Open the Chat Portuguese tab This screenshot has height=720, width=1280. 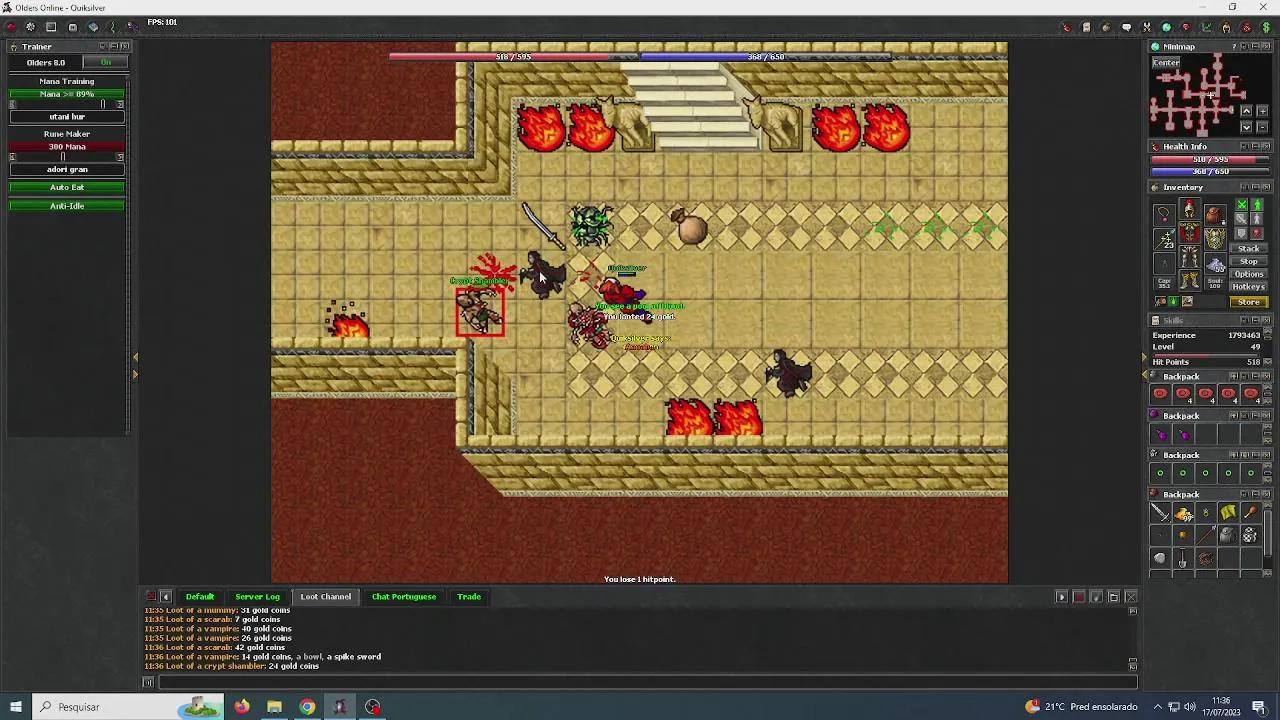tap(404, 597)
